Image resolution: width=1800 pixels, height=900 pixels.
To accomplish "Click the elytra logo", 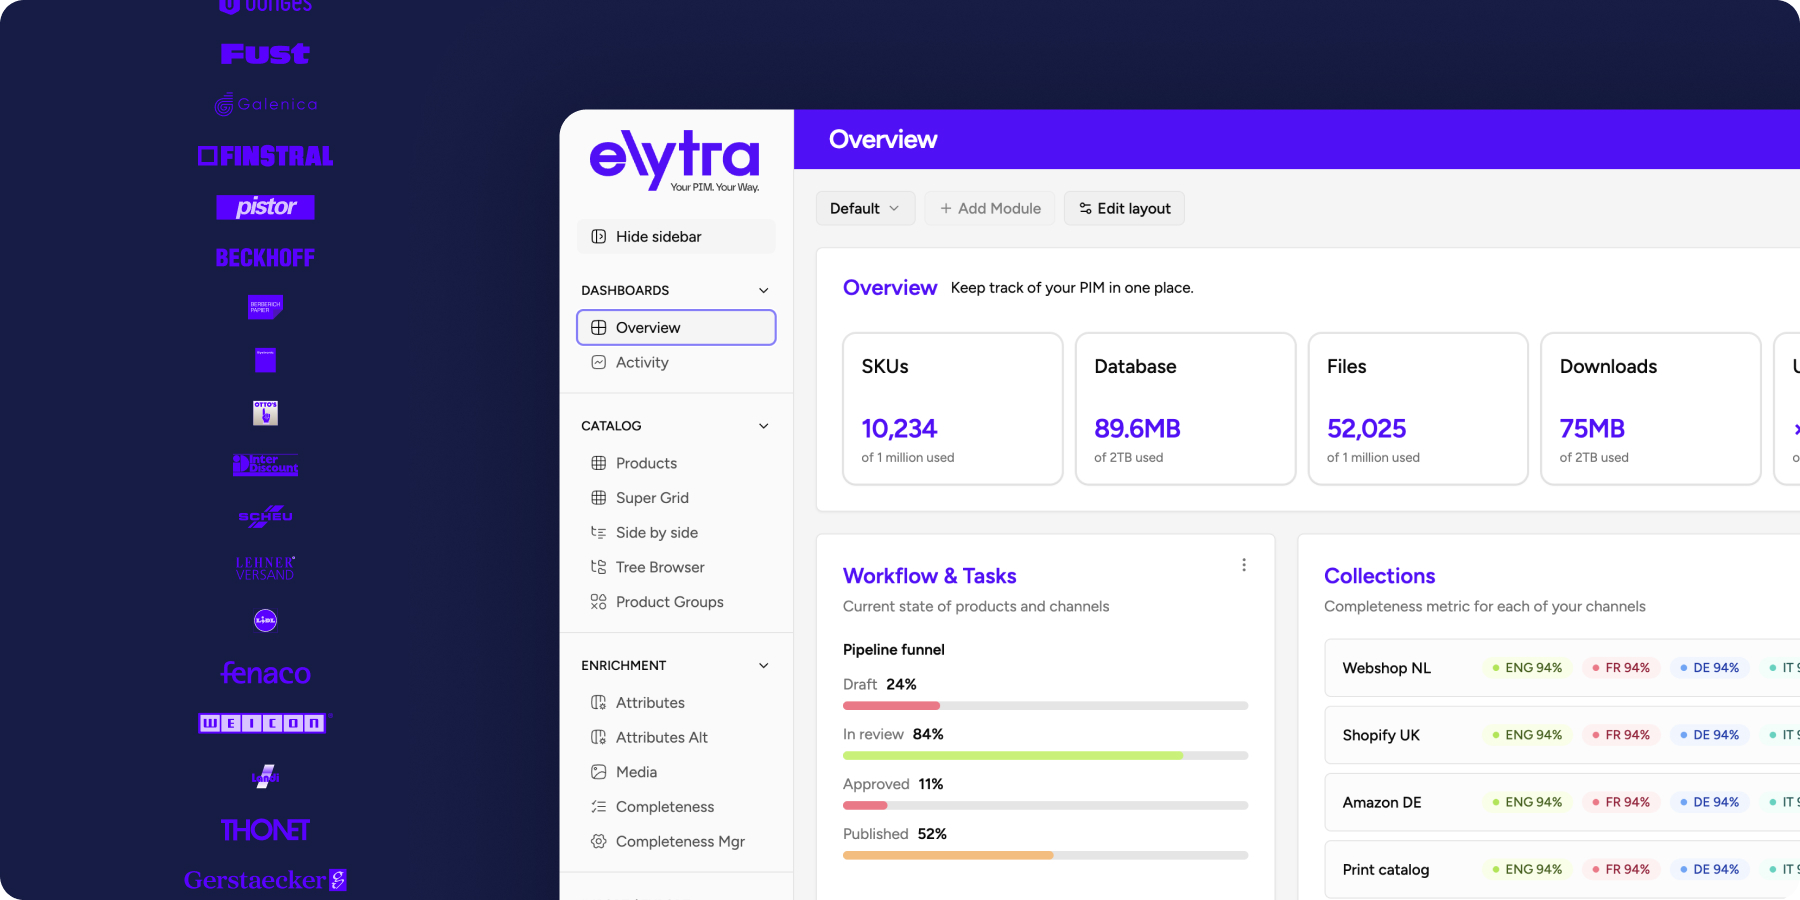I will (x=674, y=160).
